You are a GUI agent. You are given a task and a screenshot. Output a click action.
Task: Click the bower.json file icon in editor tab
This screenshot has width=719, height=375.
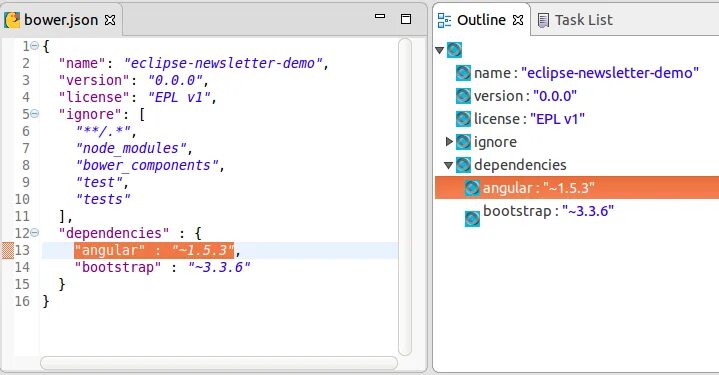pyautogui.click(x=12, y=20)
